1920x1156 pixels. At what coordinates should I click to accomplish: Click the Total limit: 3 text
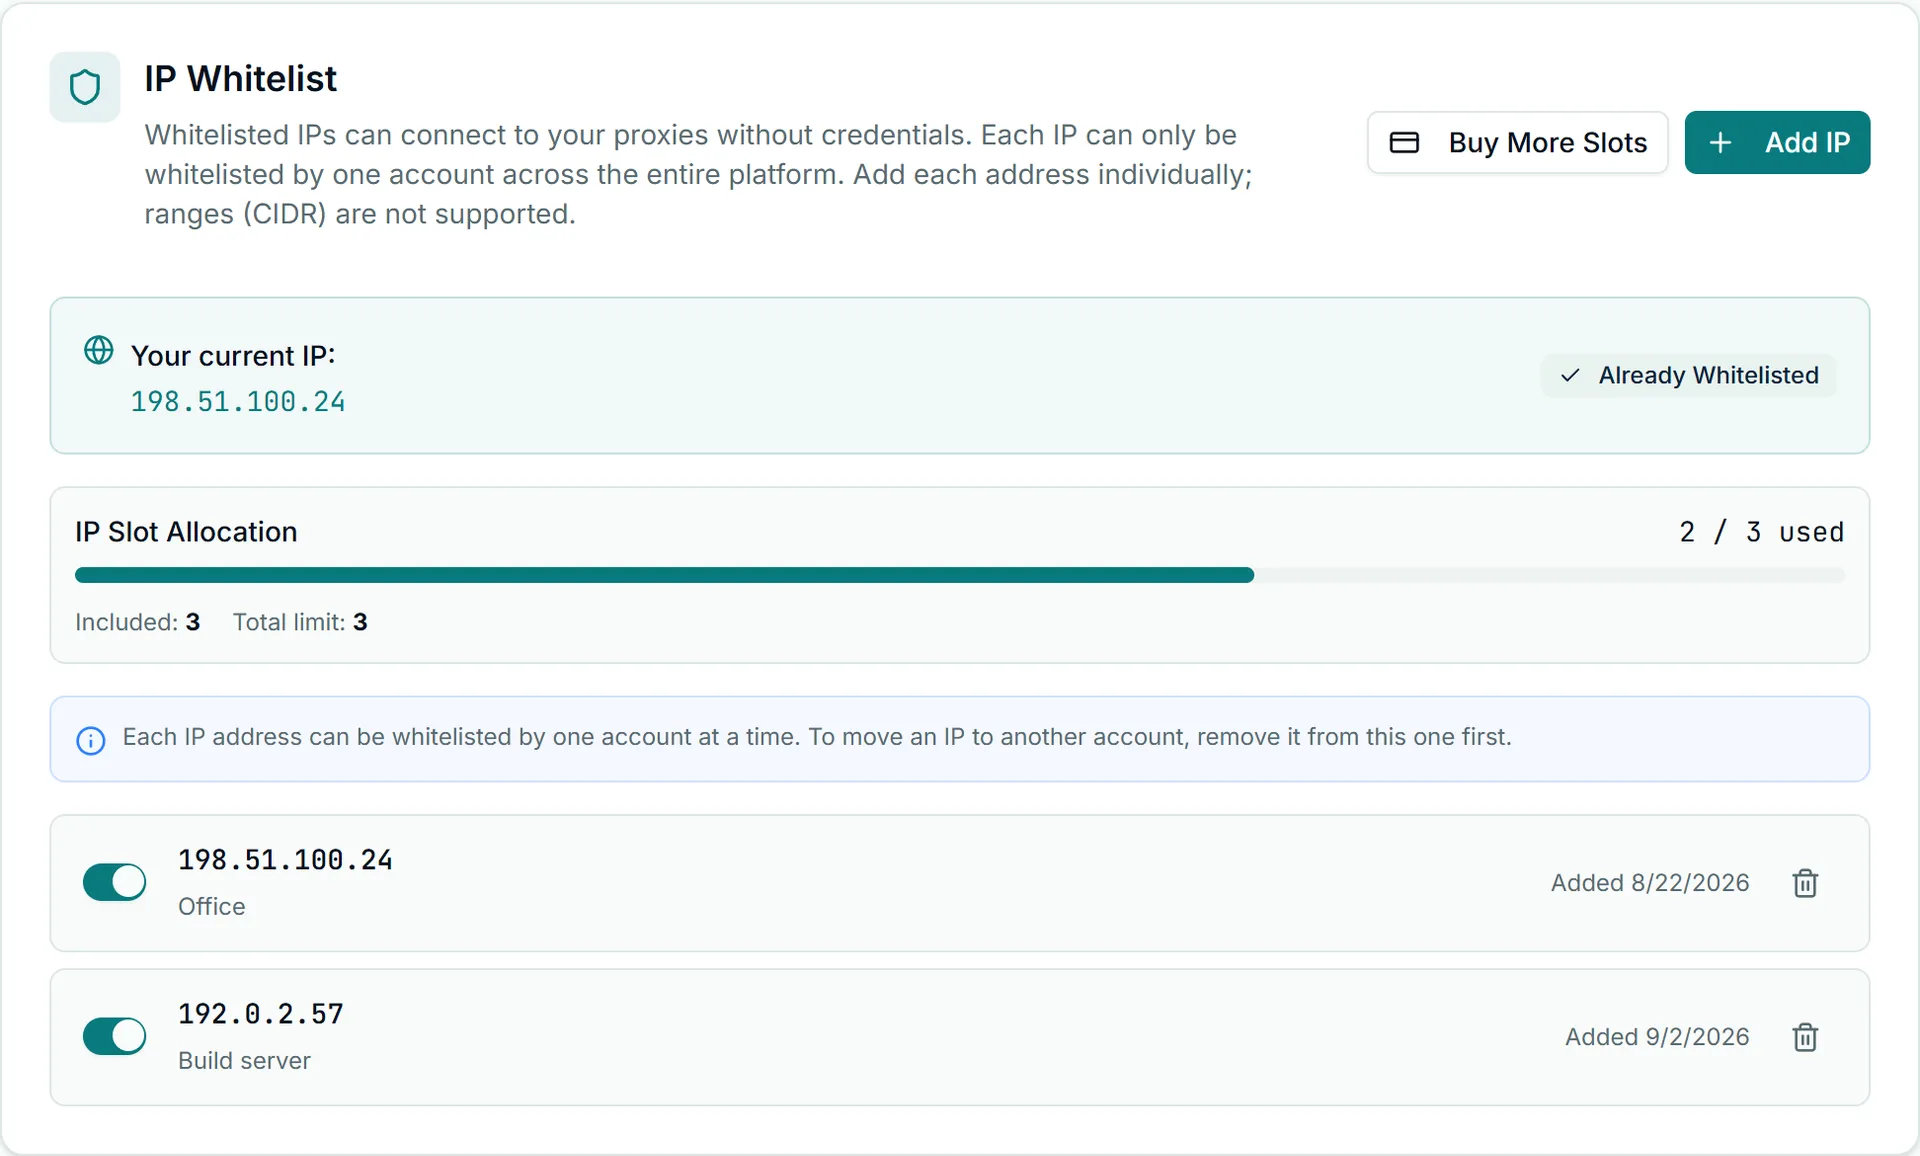[300, 622]
